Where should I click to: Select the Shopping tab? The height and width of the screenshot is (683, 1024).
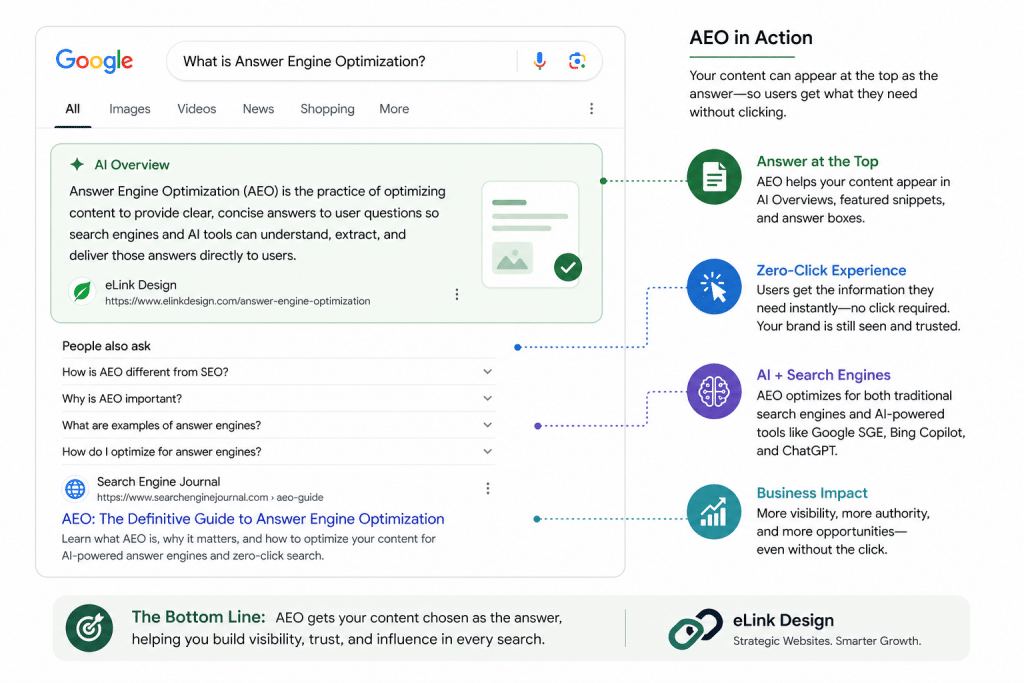click(327, 109)
